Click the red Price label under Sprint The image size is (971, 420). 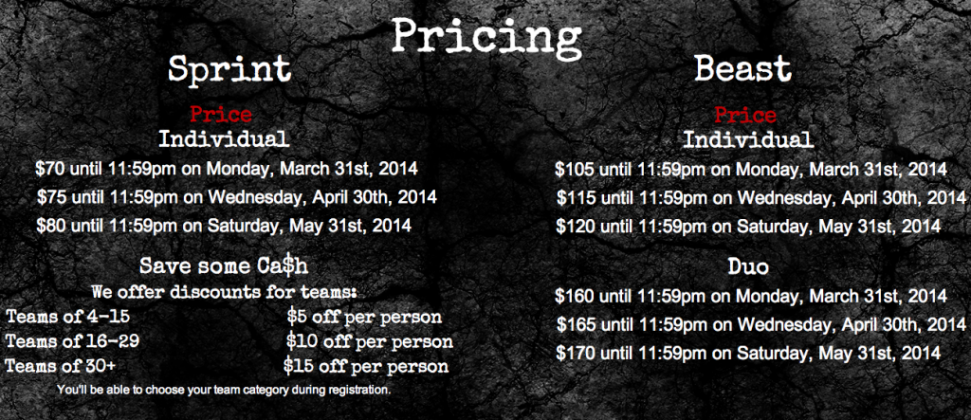221,115
